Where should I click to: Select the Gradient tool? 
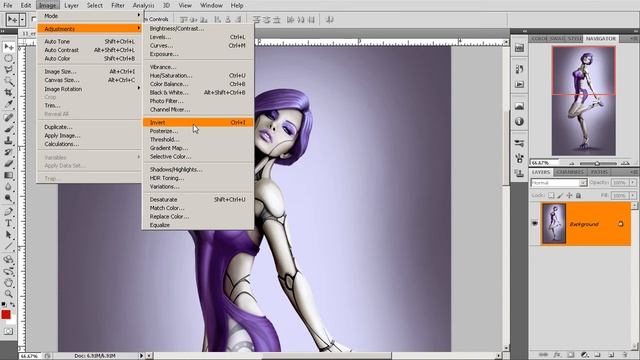(x=9, y=175)
